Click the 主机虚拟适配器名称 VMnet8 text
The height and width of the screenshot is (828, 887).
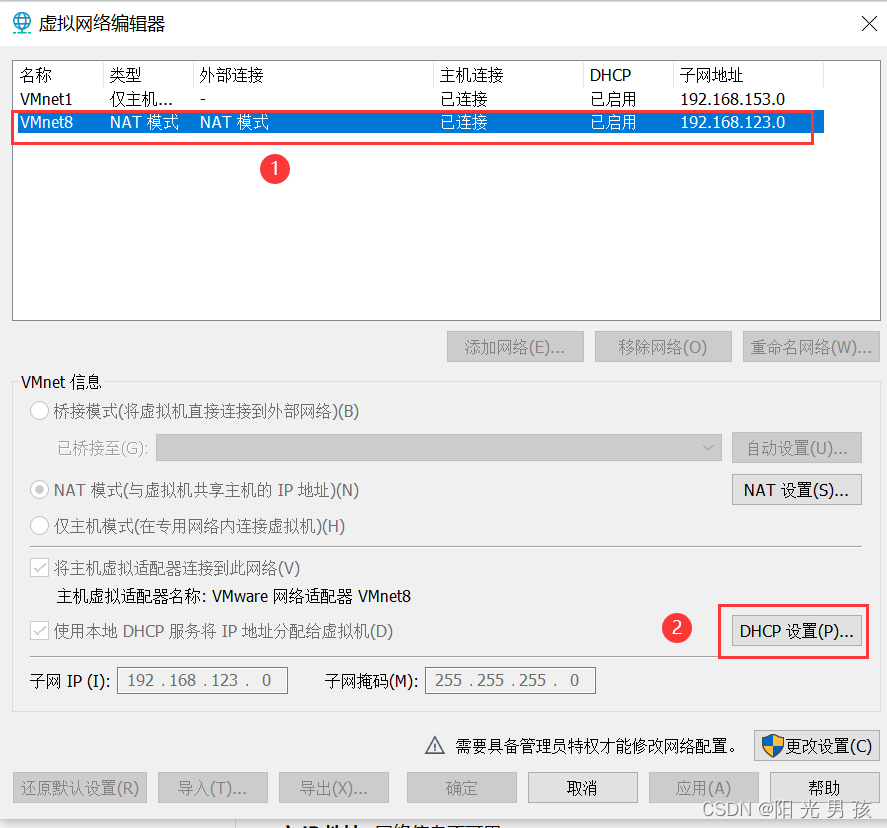click(234, 596)
